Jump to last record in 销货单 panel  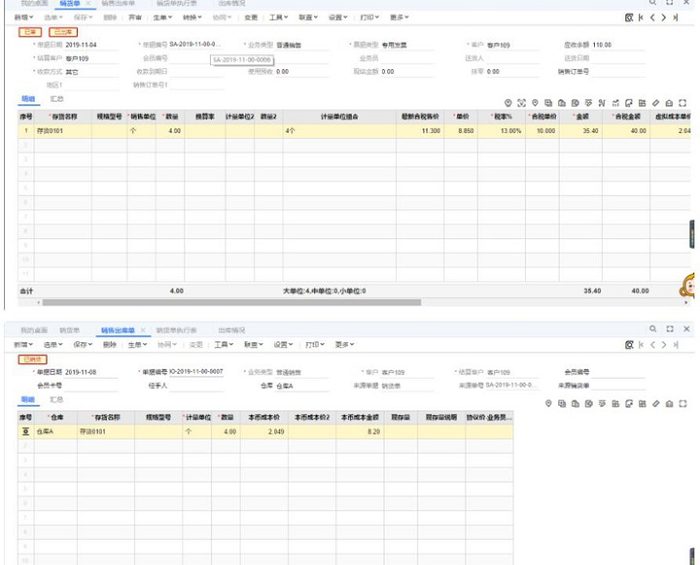pyautogui.click(x=675, y=17)
